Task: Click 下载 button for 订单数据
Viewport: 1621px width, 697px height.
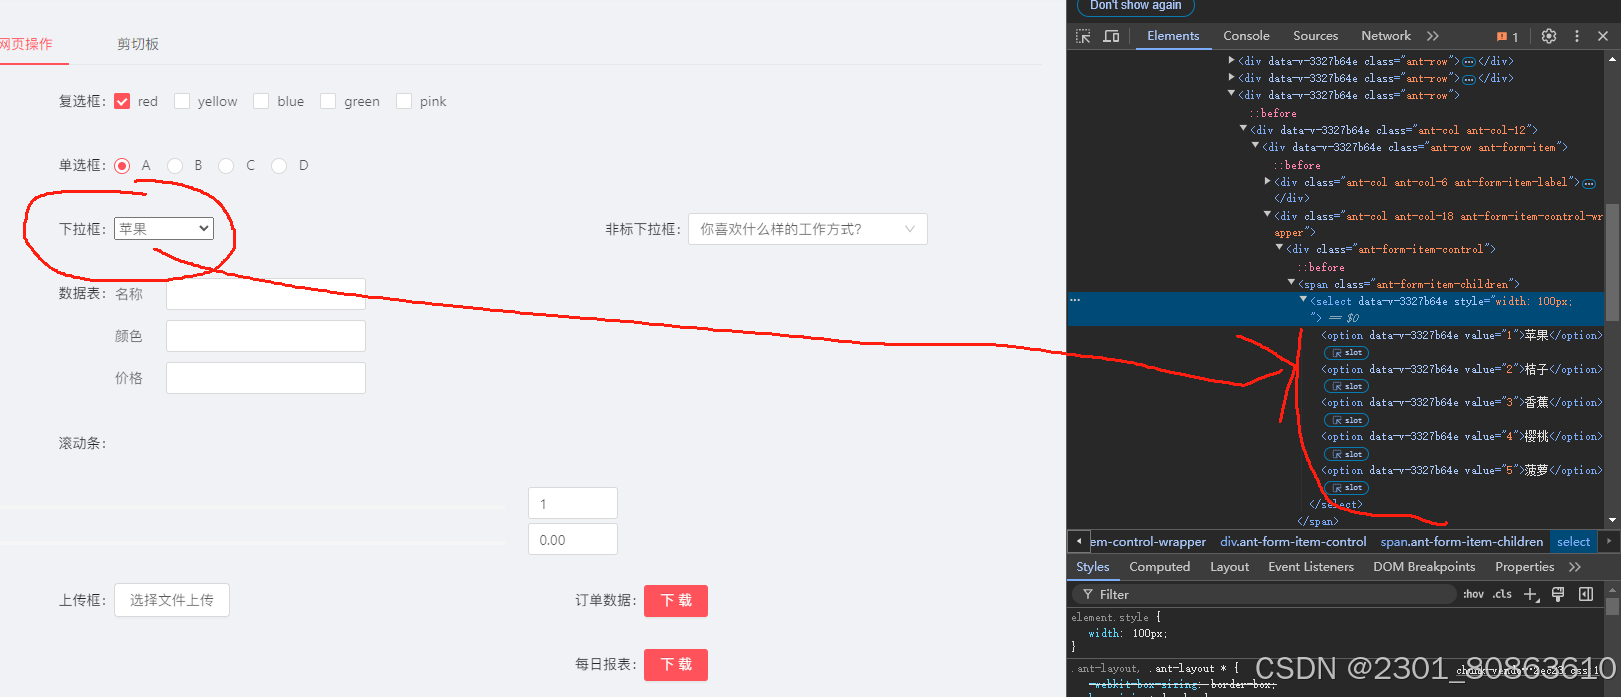Action: [676, 600]
